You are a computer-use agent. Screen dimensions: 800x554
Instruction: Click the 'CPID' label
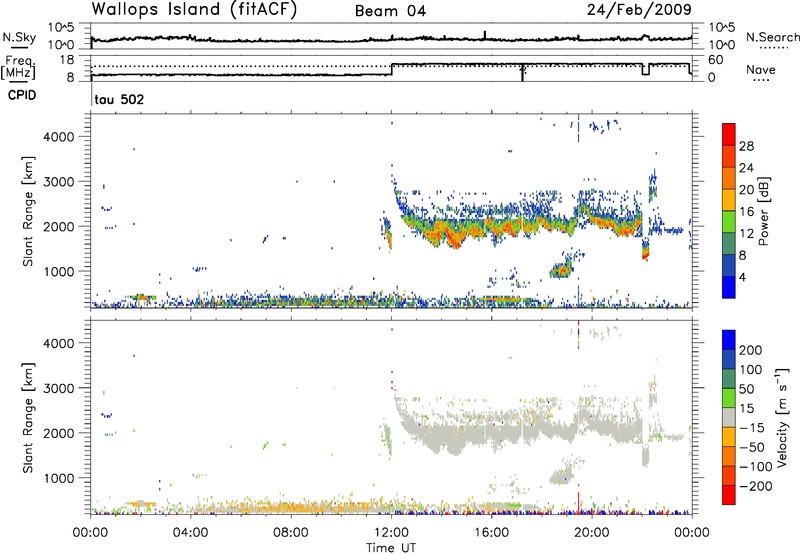click(x=22, y=95)
